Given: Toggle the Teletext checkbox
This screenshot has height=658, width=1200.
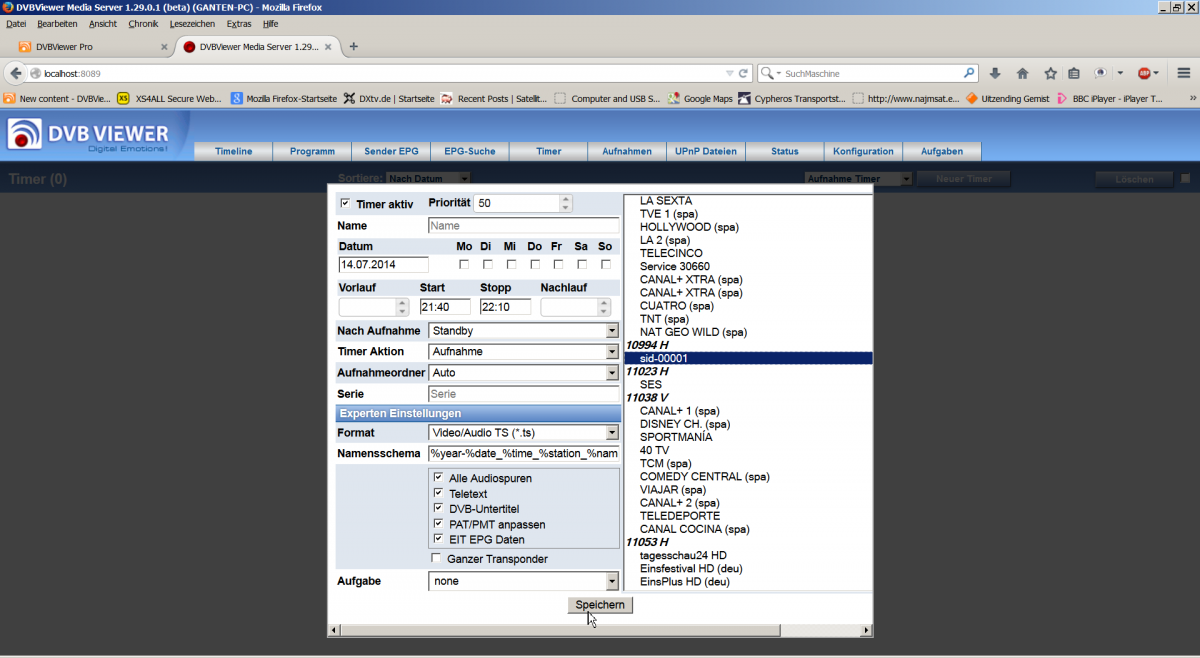Looking at the screenshot, I should point(438,493).
